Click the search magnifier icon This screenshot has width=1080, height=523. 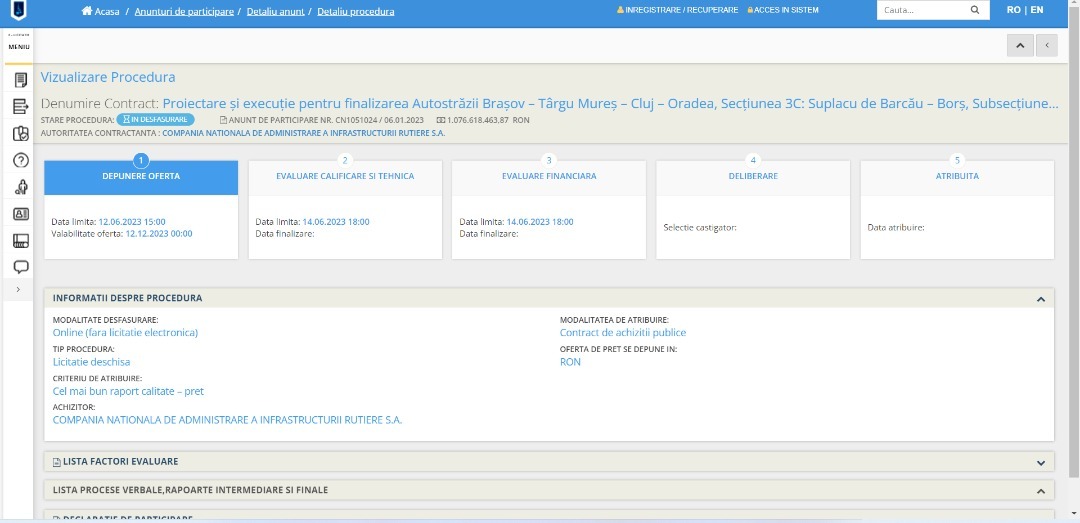pos(975,10)
